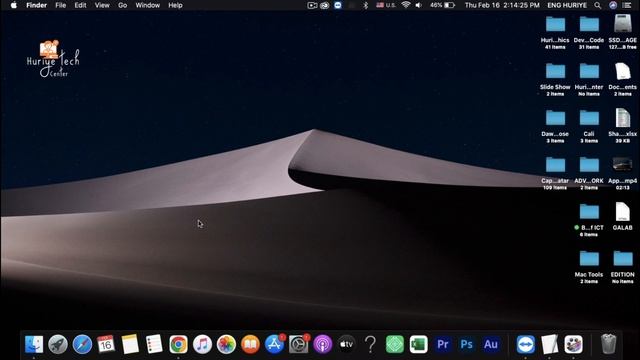Open the File menu

pyautogui.click(x=60, y=5)
